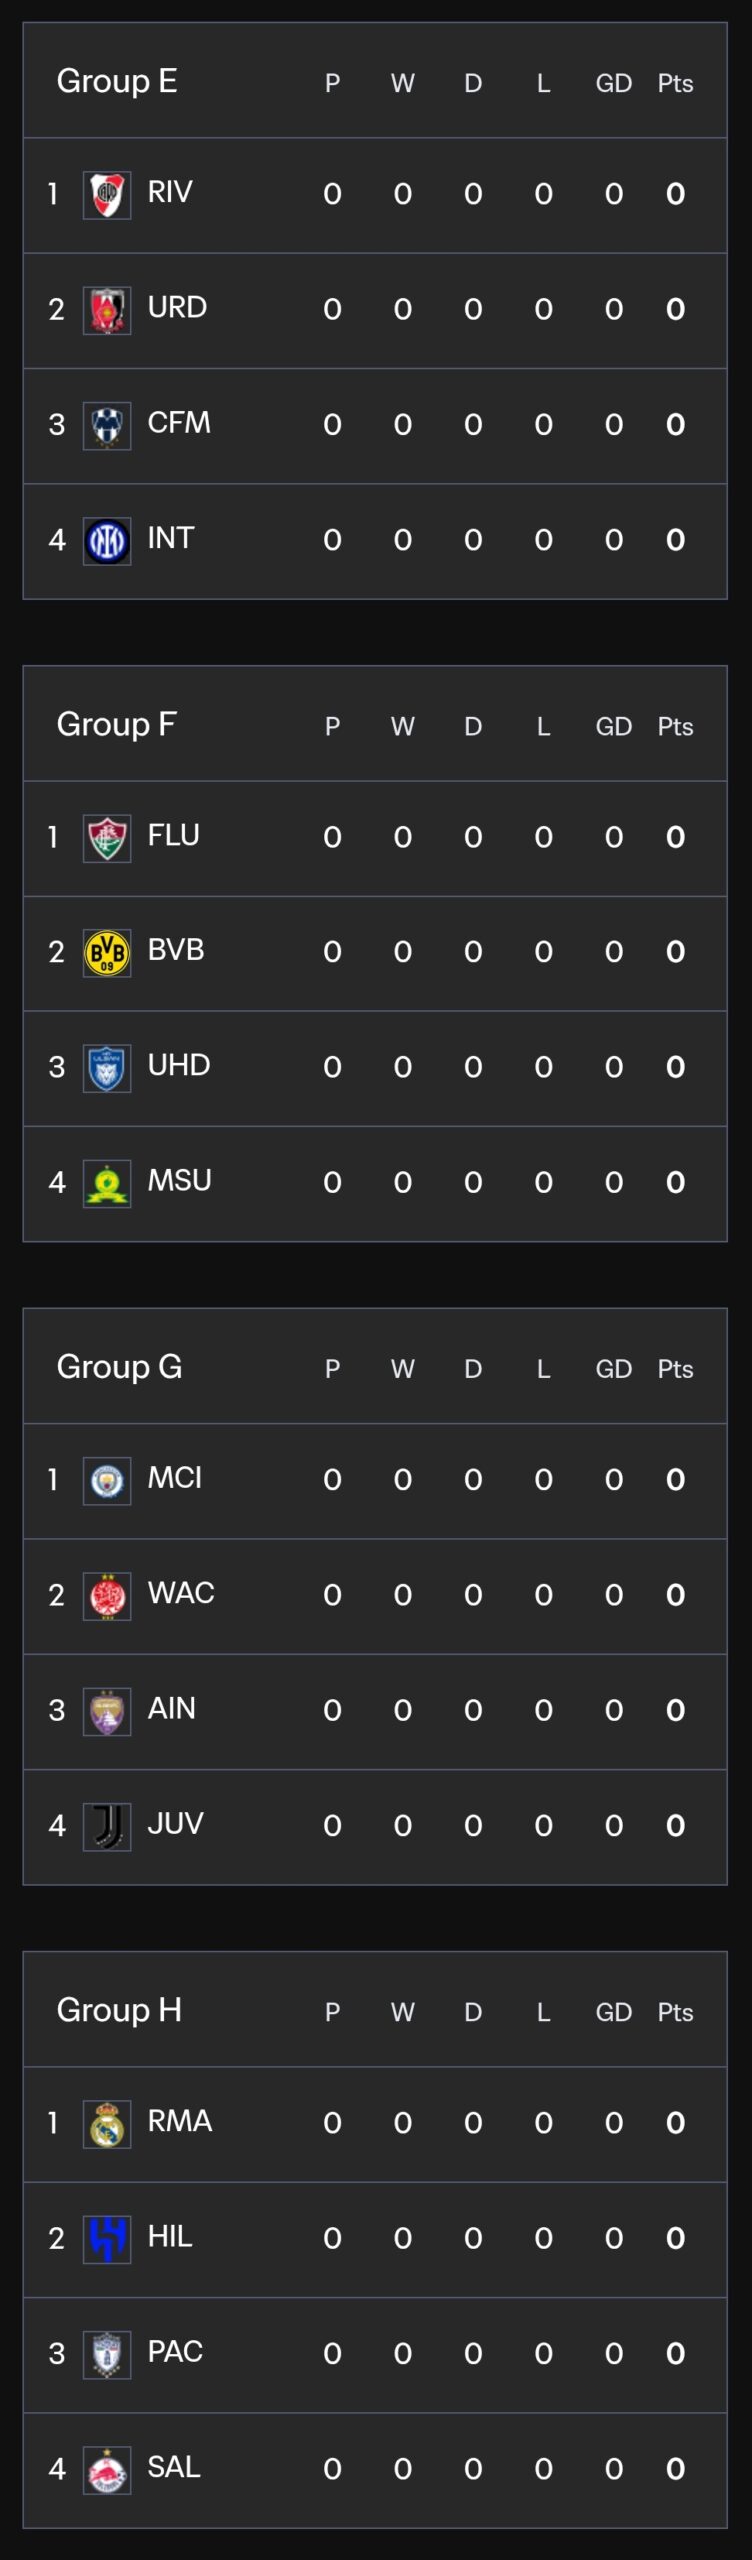752x2560 pixels.
Task: Click the Wydad AC crest
Action: coord(107,1596)
